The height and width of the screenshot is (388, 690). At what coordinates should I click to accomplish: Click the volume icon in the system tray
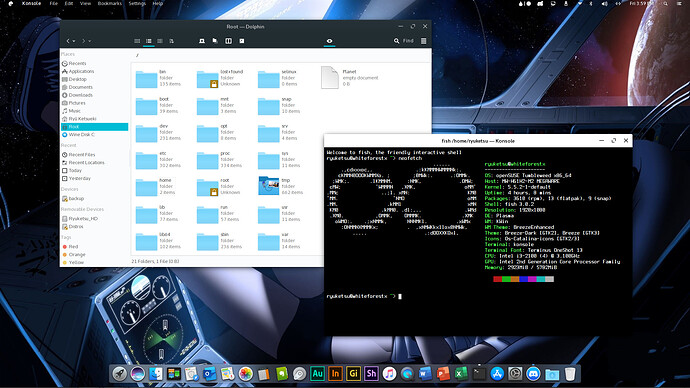[604, 4]
